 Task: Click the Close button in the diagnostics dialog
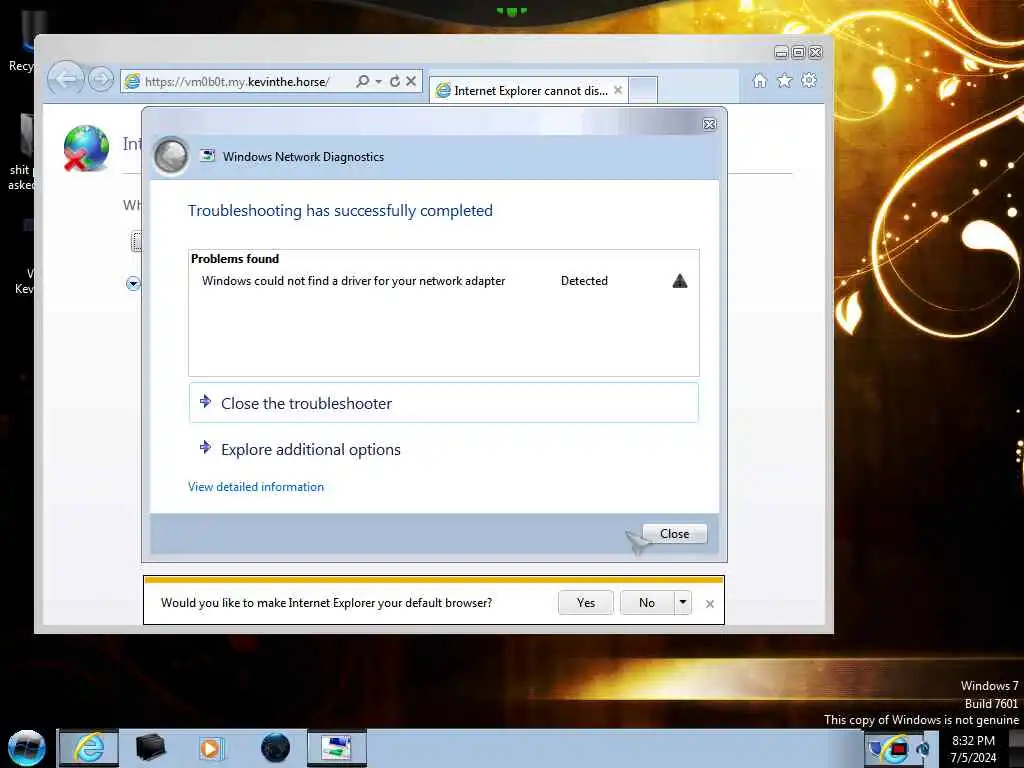(x=675, y=534)
